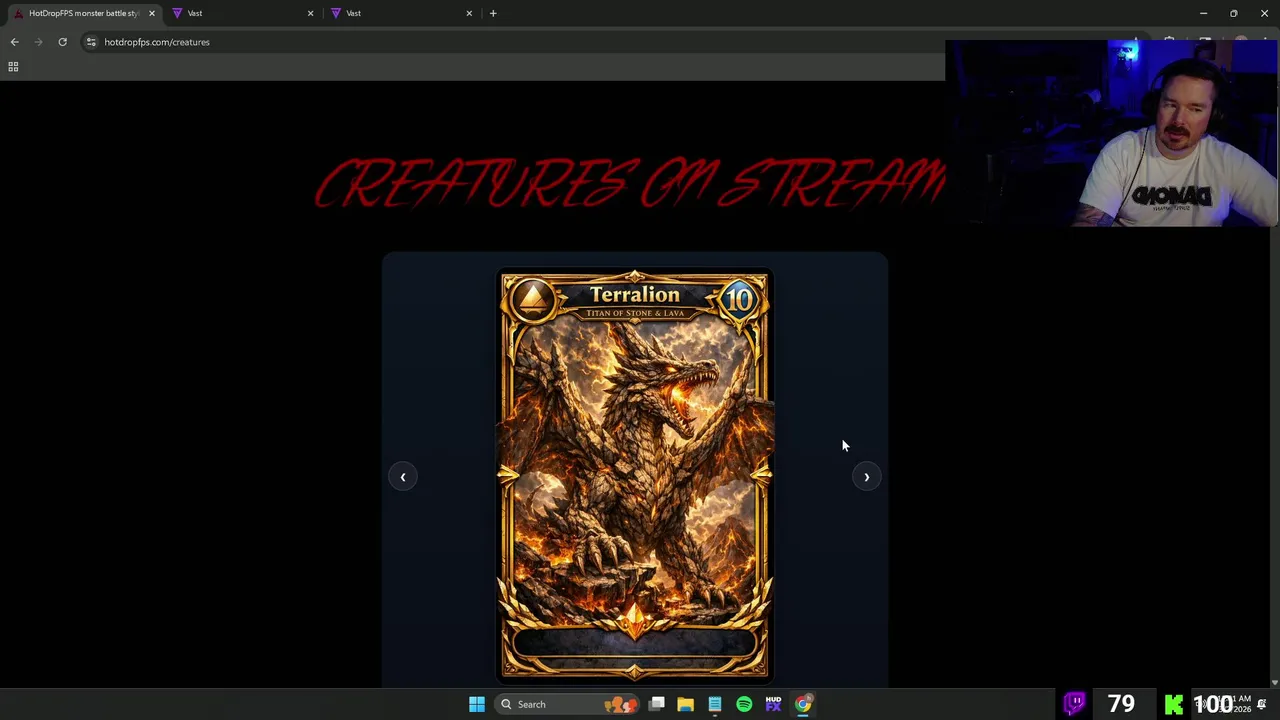Open Google Chrome from the taskbar
Viewport: 1280px width, 720px height.
point(803,704)
